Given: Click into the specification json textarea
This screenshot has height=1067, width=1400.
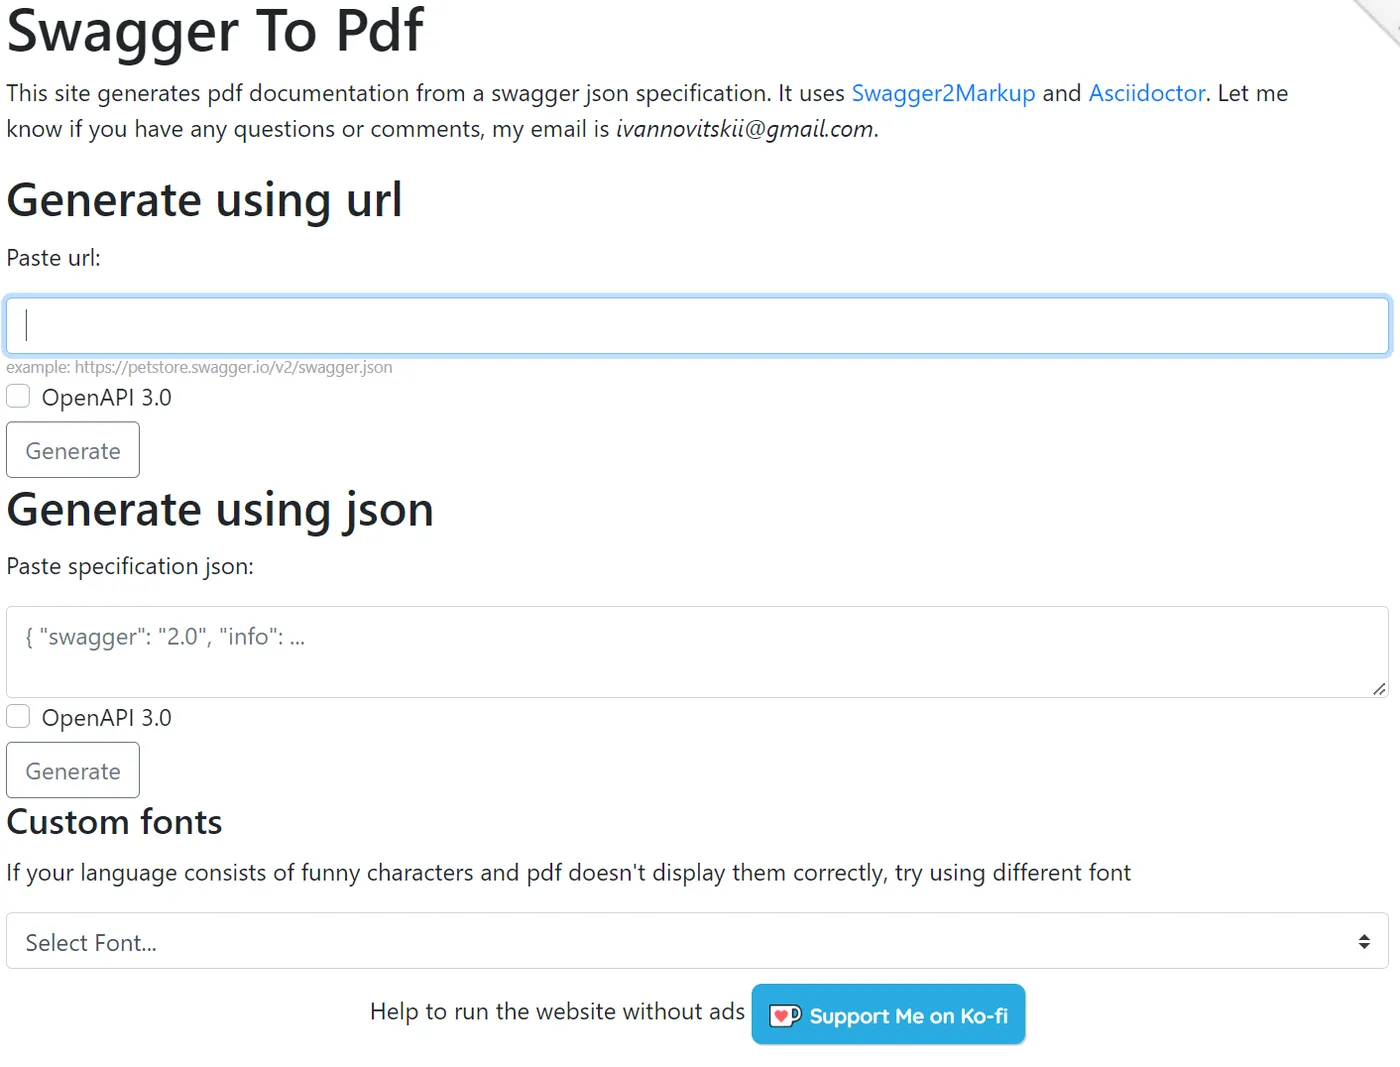Looking at the screenshot, I should pos(697,651).
